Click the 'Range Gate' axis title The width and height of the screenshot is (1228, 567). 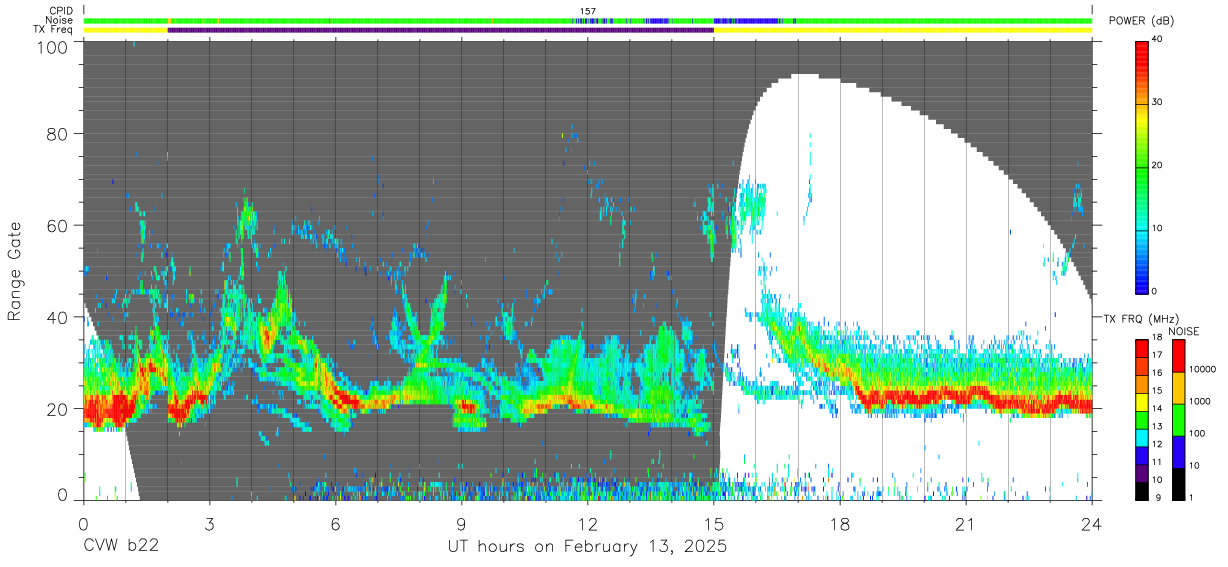point(15,271)
